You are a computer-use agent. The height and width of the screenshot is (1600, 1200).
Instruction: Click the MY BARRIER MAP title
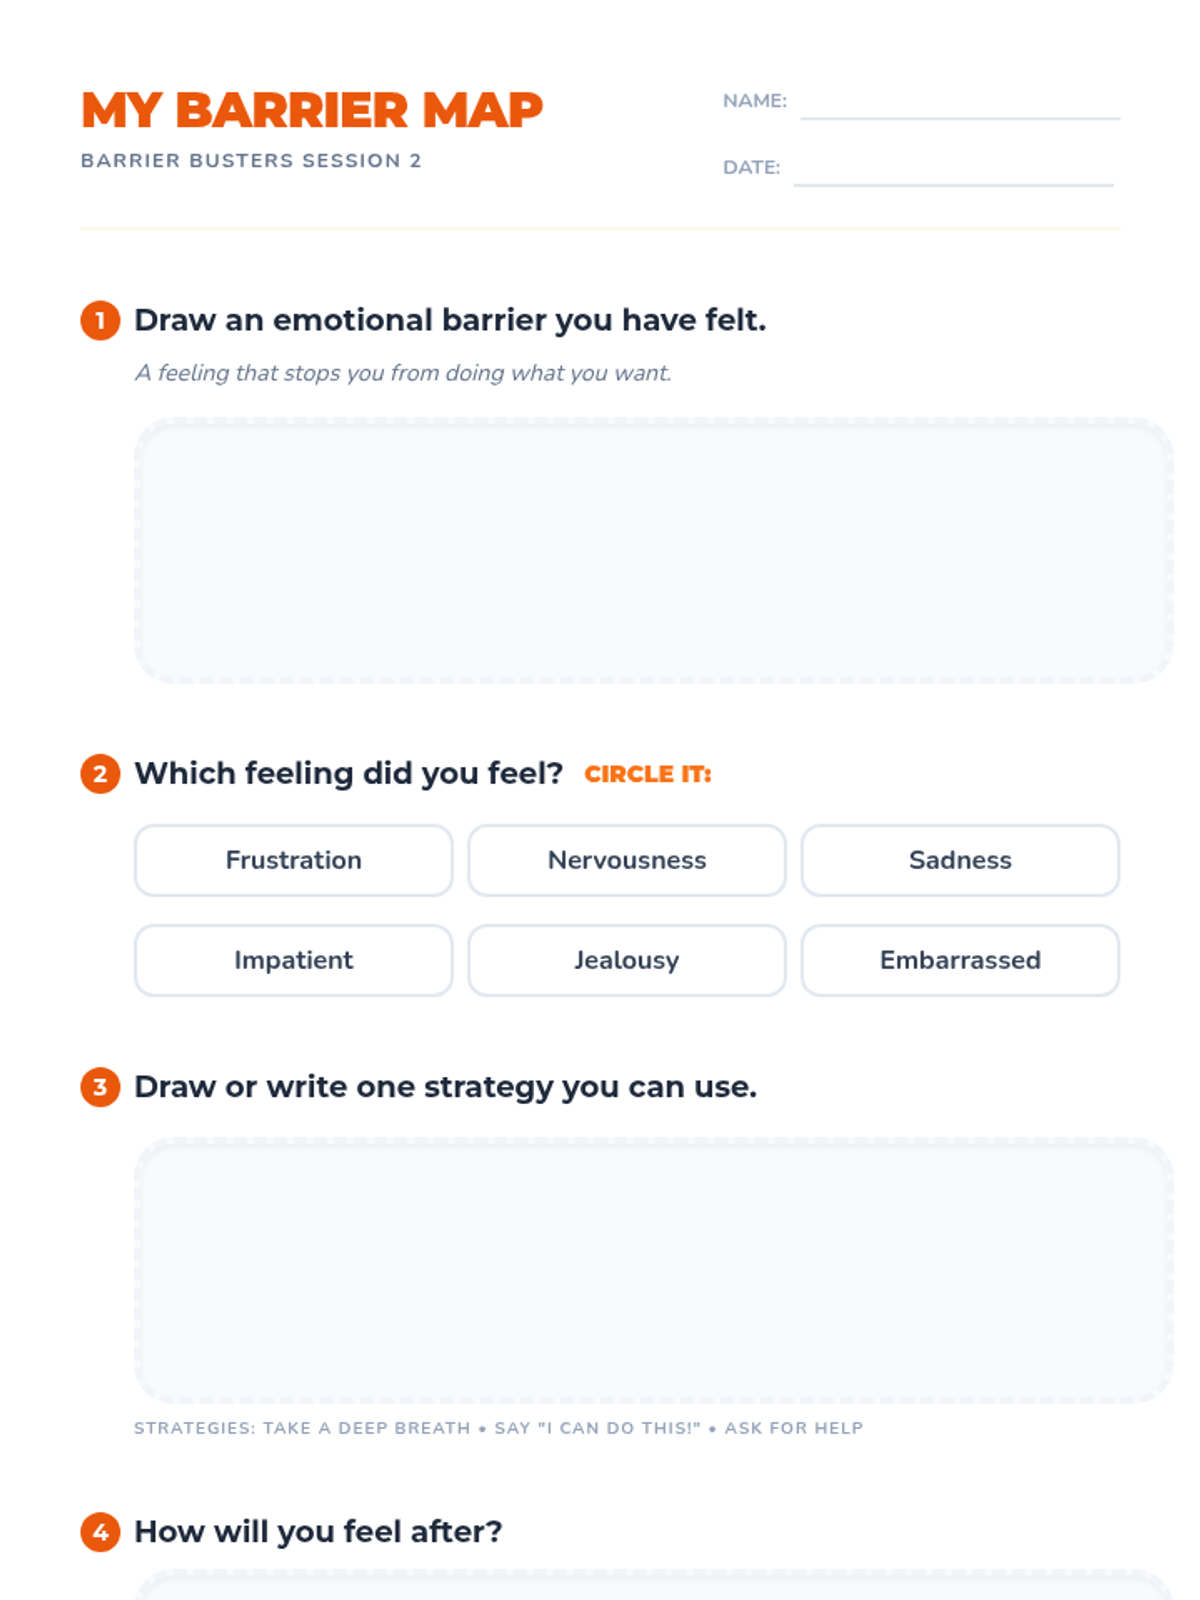click(x=312, y=110)
